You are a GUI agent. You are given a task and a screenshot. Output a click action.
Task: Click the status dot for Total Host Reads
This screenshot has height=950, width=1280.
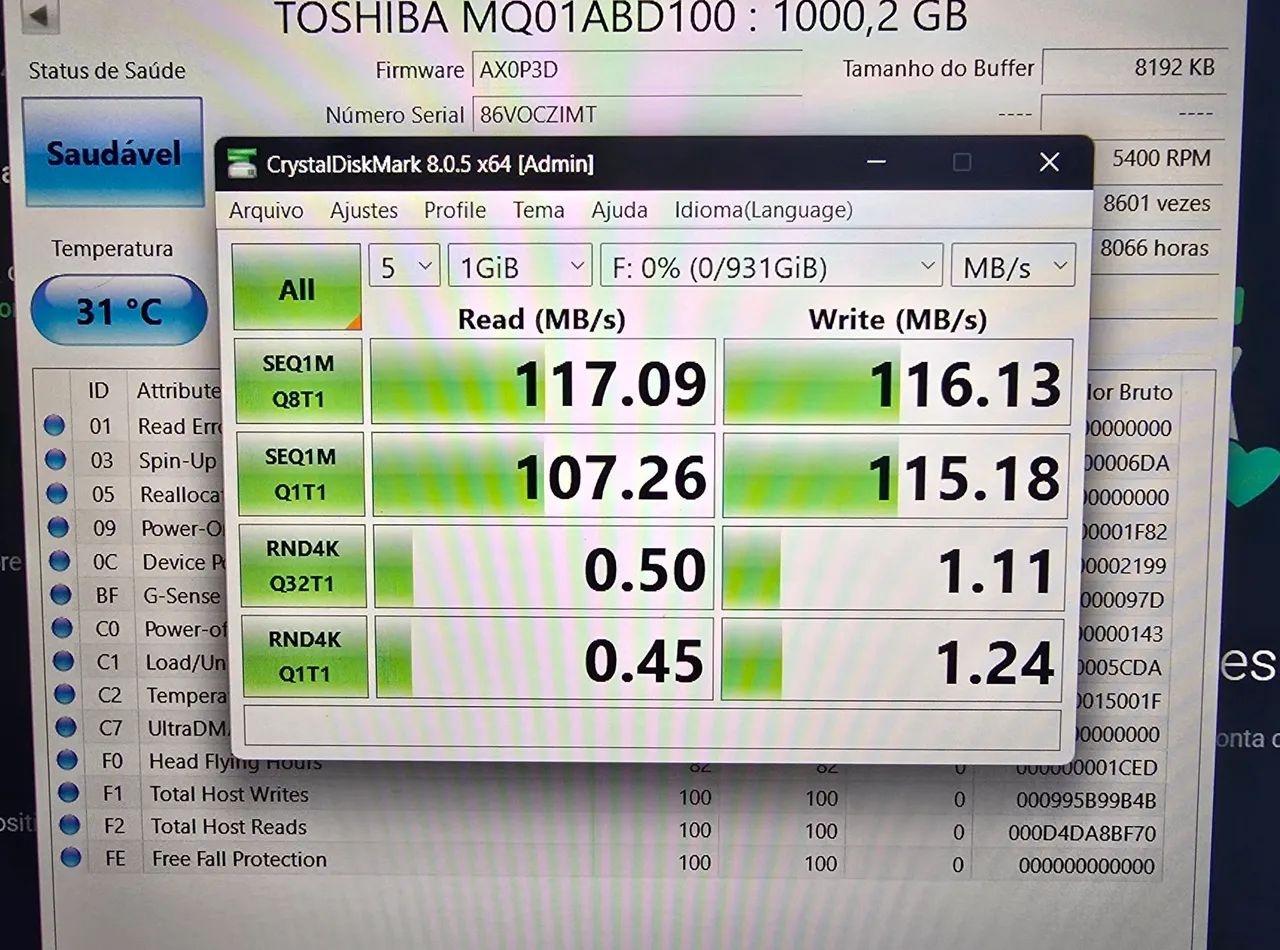69,825
